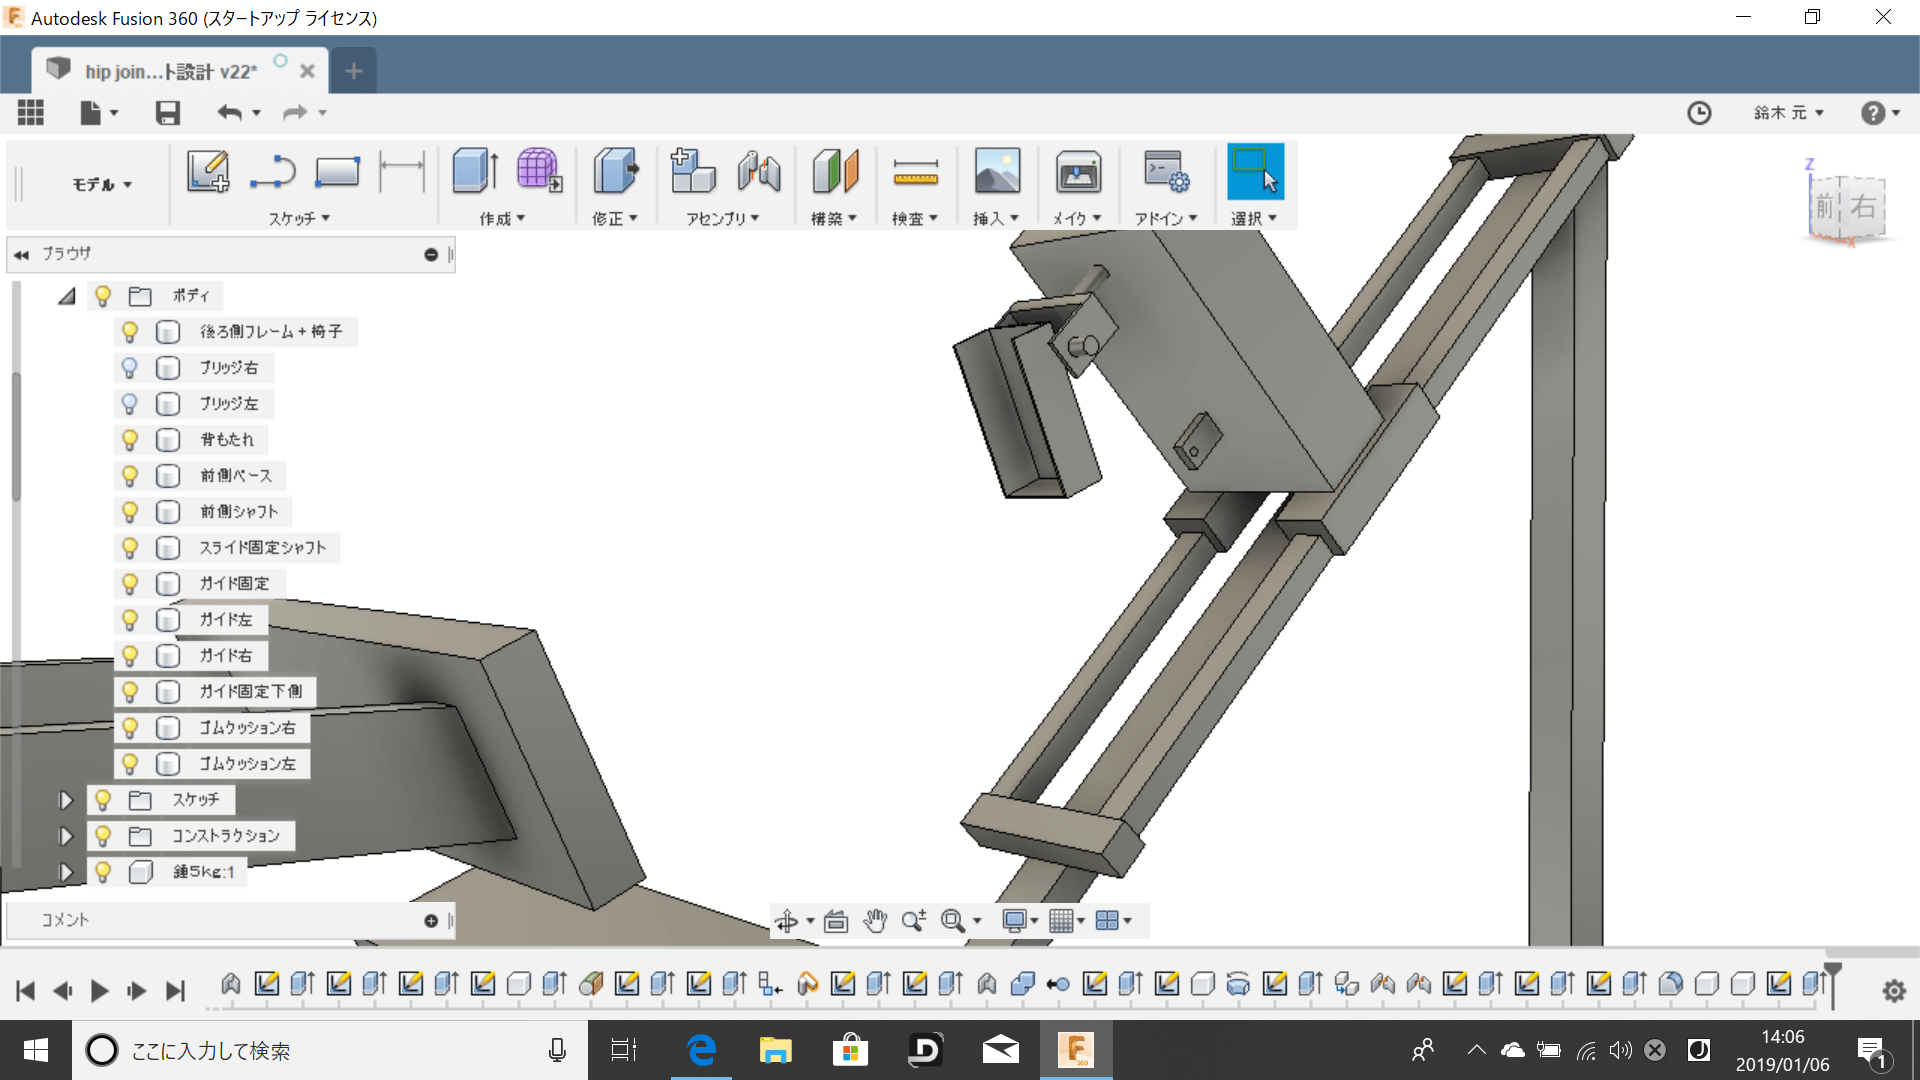The height and width of the screenshot is (1080, 1920).
Task: Click the Undo button
Action: coord(230,112)
